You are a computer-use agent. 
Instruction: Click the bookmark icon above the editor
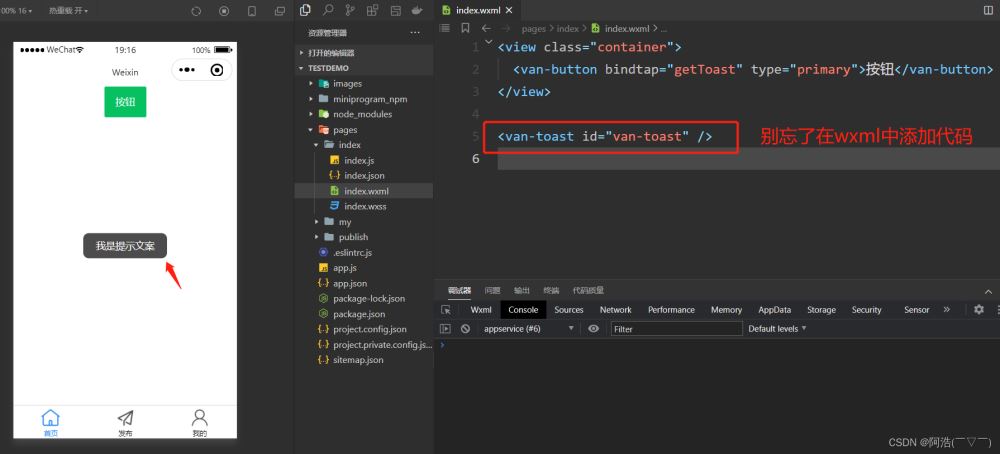pyautogui.click(x=465, y=29)
